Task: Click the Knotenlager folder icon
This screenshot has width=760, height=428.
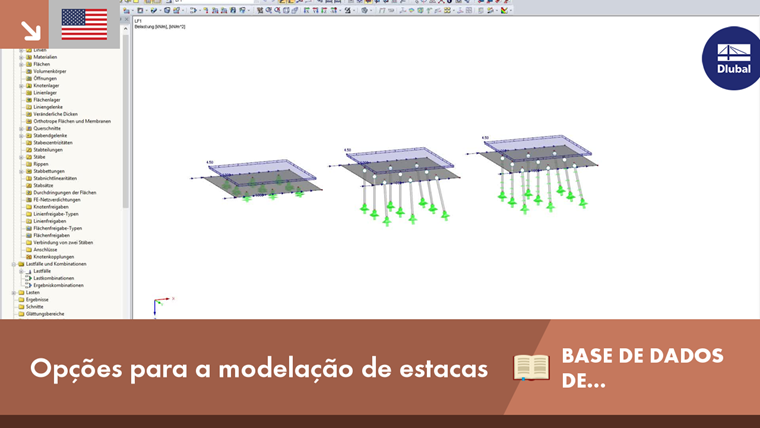Action: pos(29,85)
